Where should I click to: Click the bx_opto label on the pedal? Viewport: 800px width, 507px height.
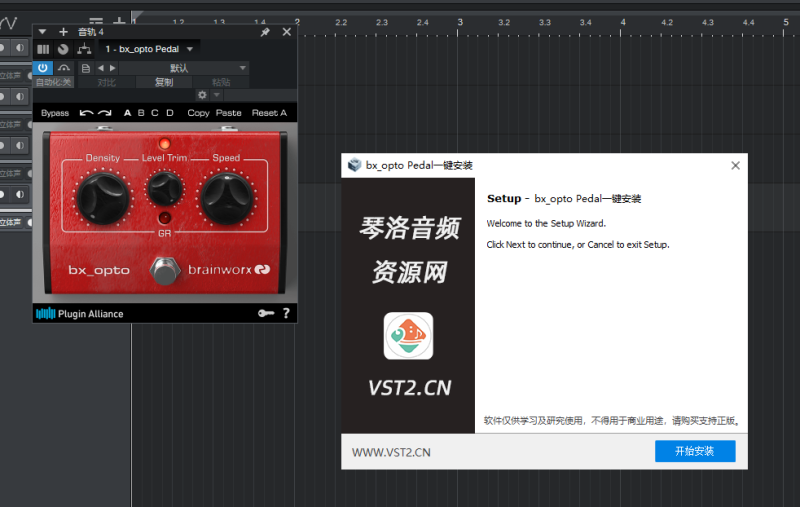99,270
